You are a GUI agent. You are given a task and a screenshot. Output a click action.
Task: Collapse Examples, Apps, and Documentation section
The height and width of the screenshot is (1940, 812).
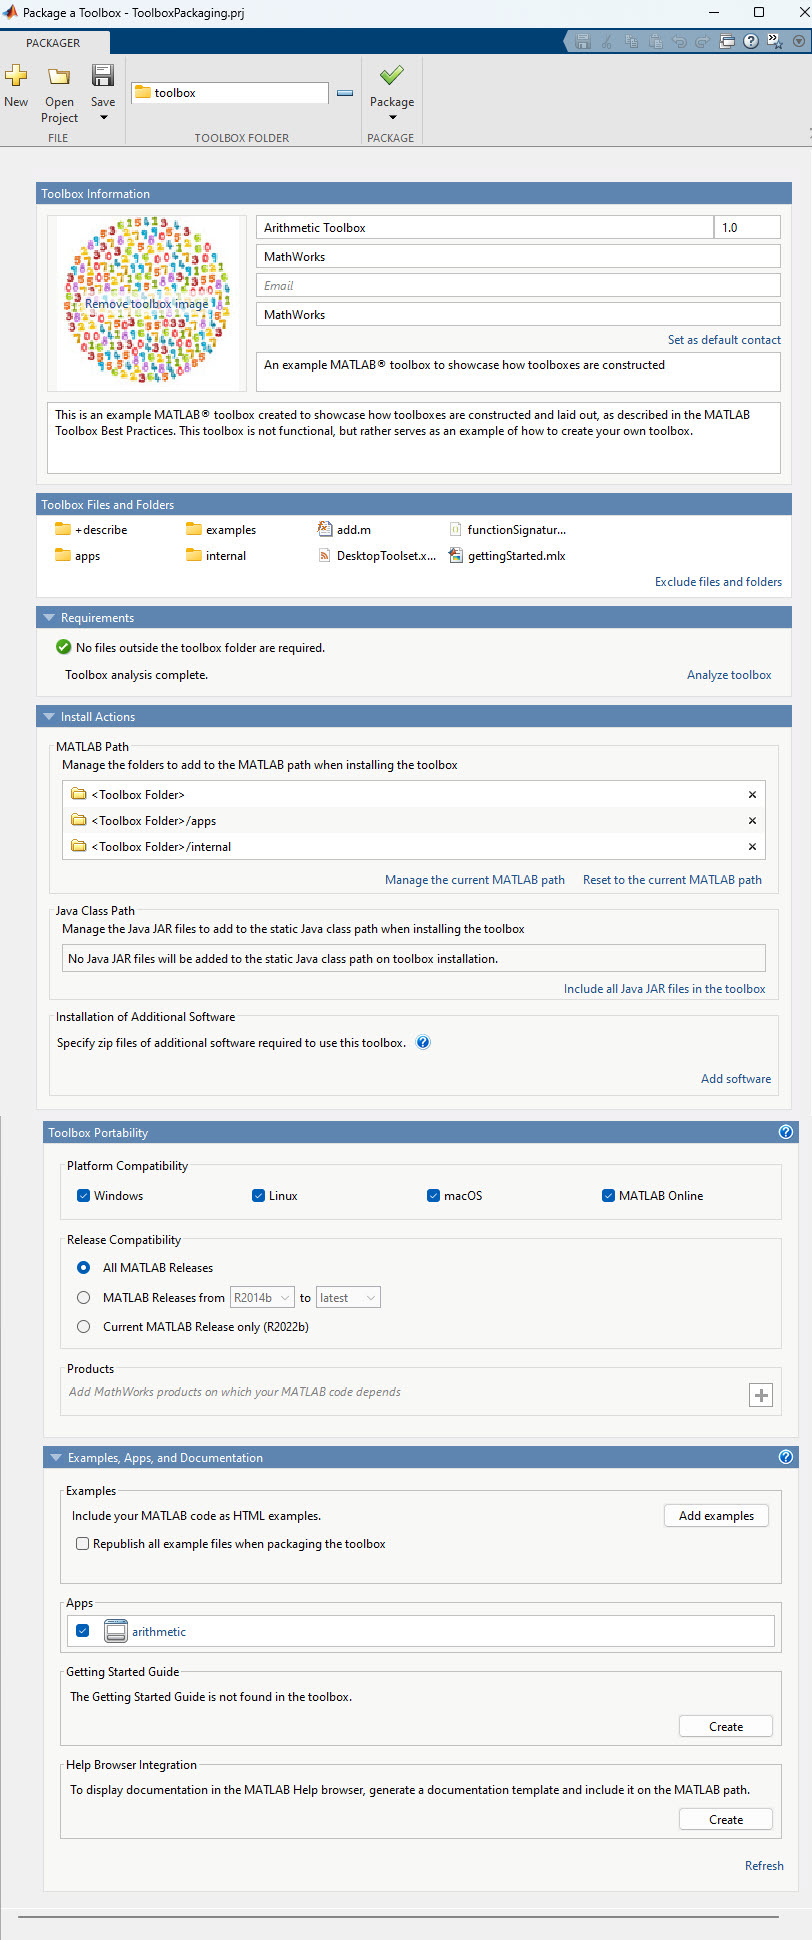56,1457
